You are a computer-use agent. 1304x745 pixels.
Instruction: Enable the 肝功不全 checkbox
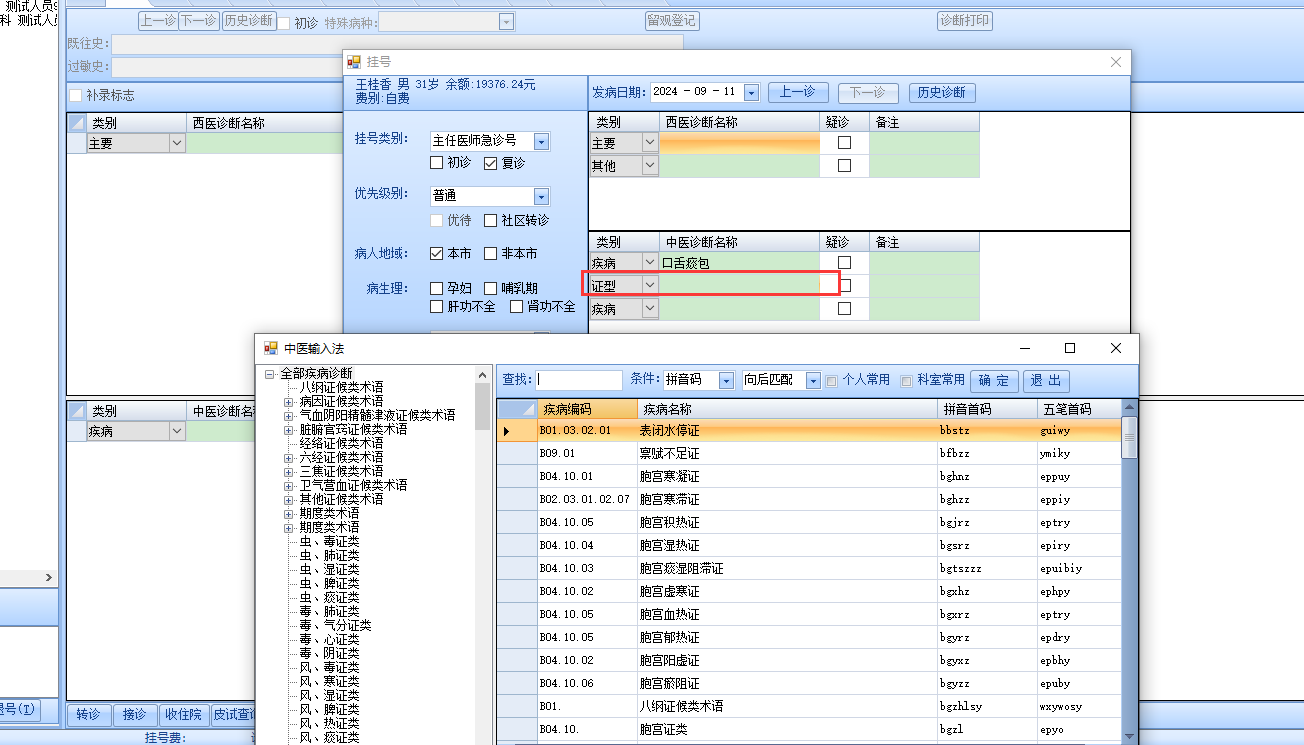tap(436, 307)
